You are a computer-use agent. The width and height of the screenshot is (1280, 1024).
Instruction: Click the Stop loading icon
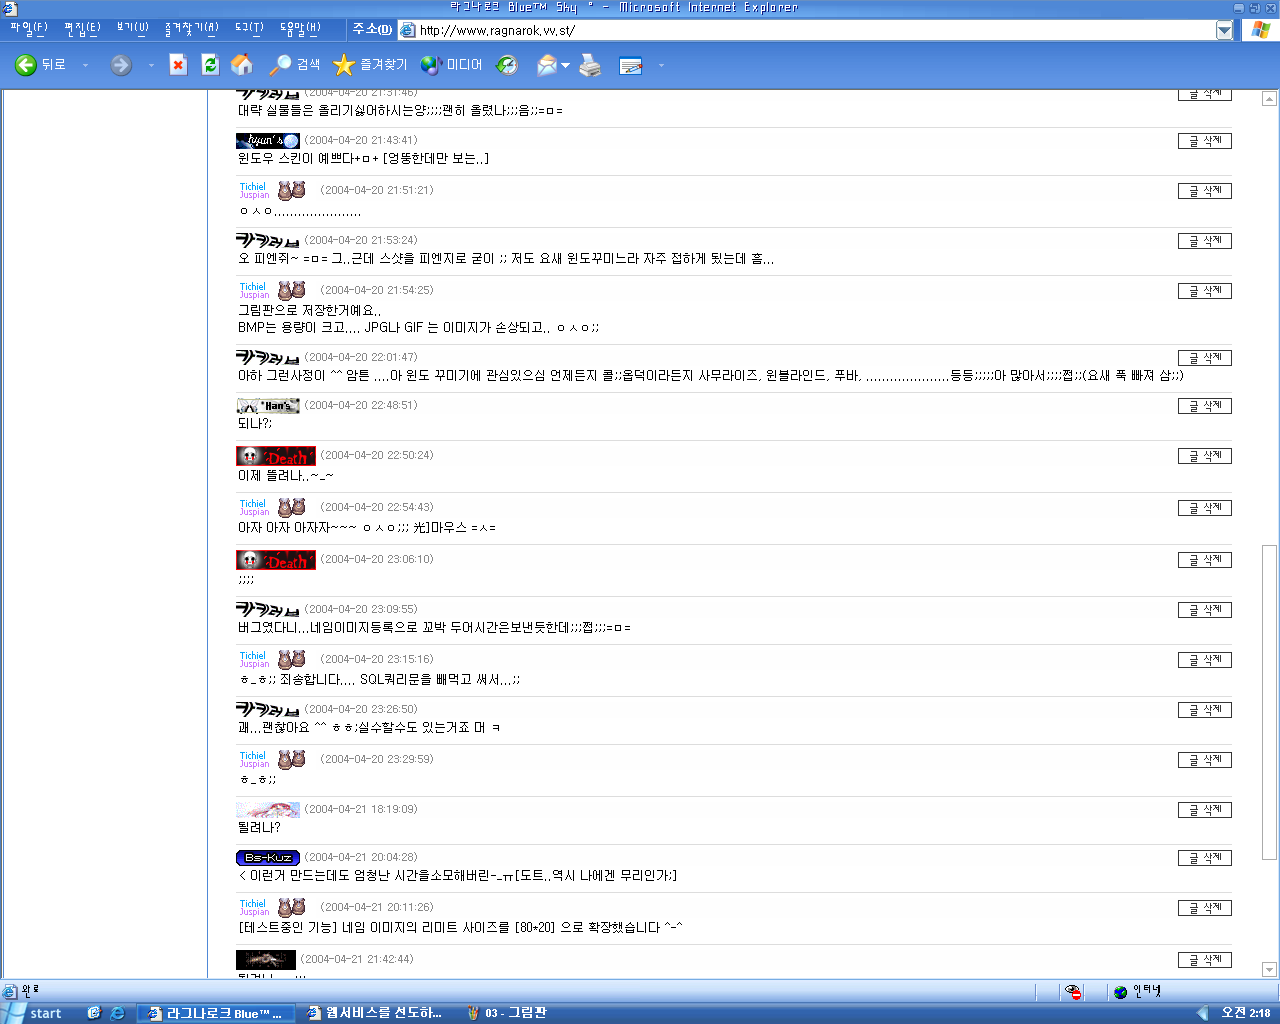pos(178,65)
